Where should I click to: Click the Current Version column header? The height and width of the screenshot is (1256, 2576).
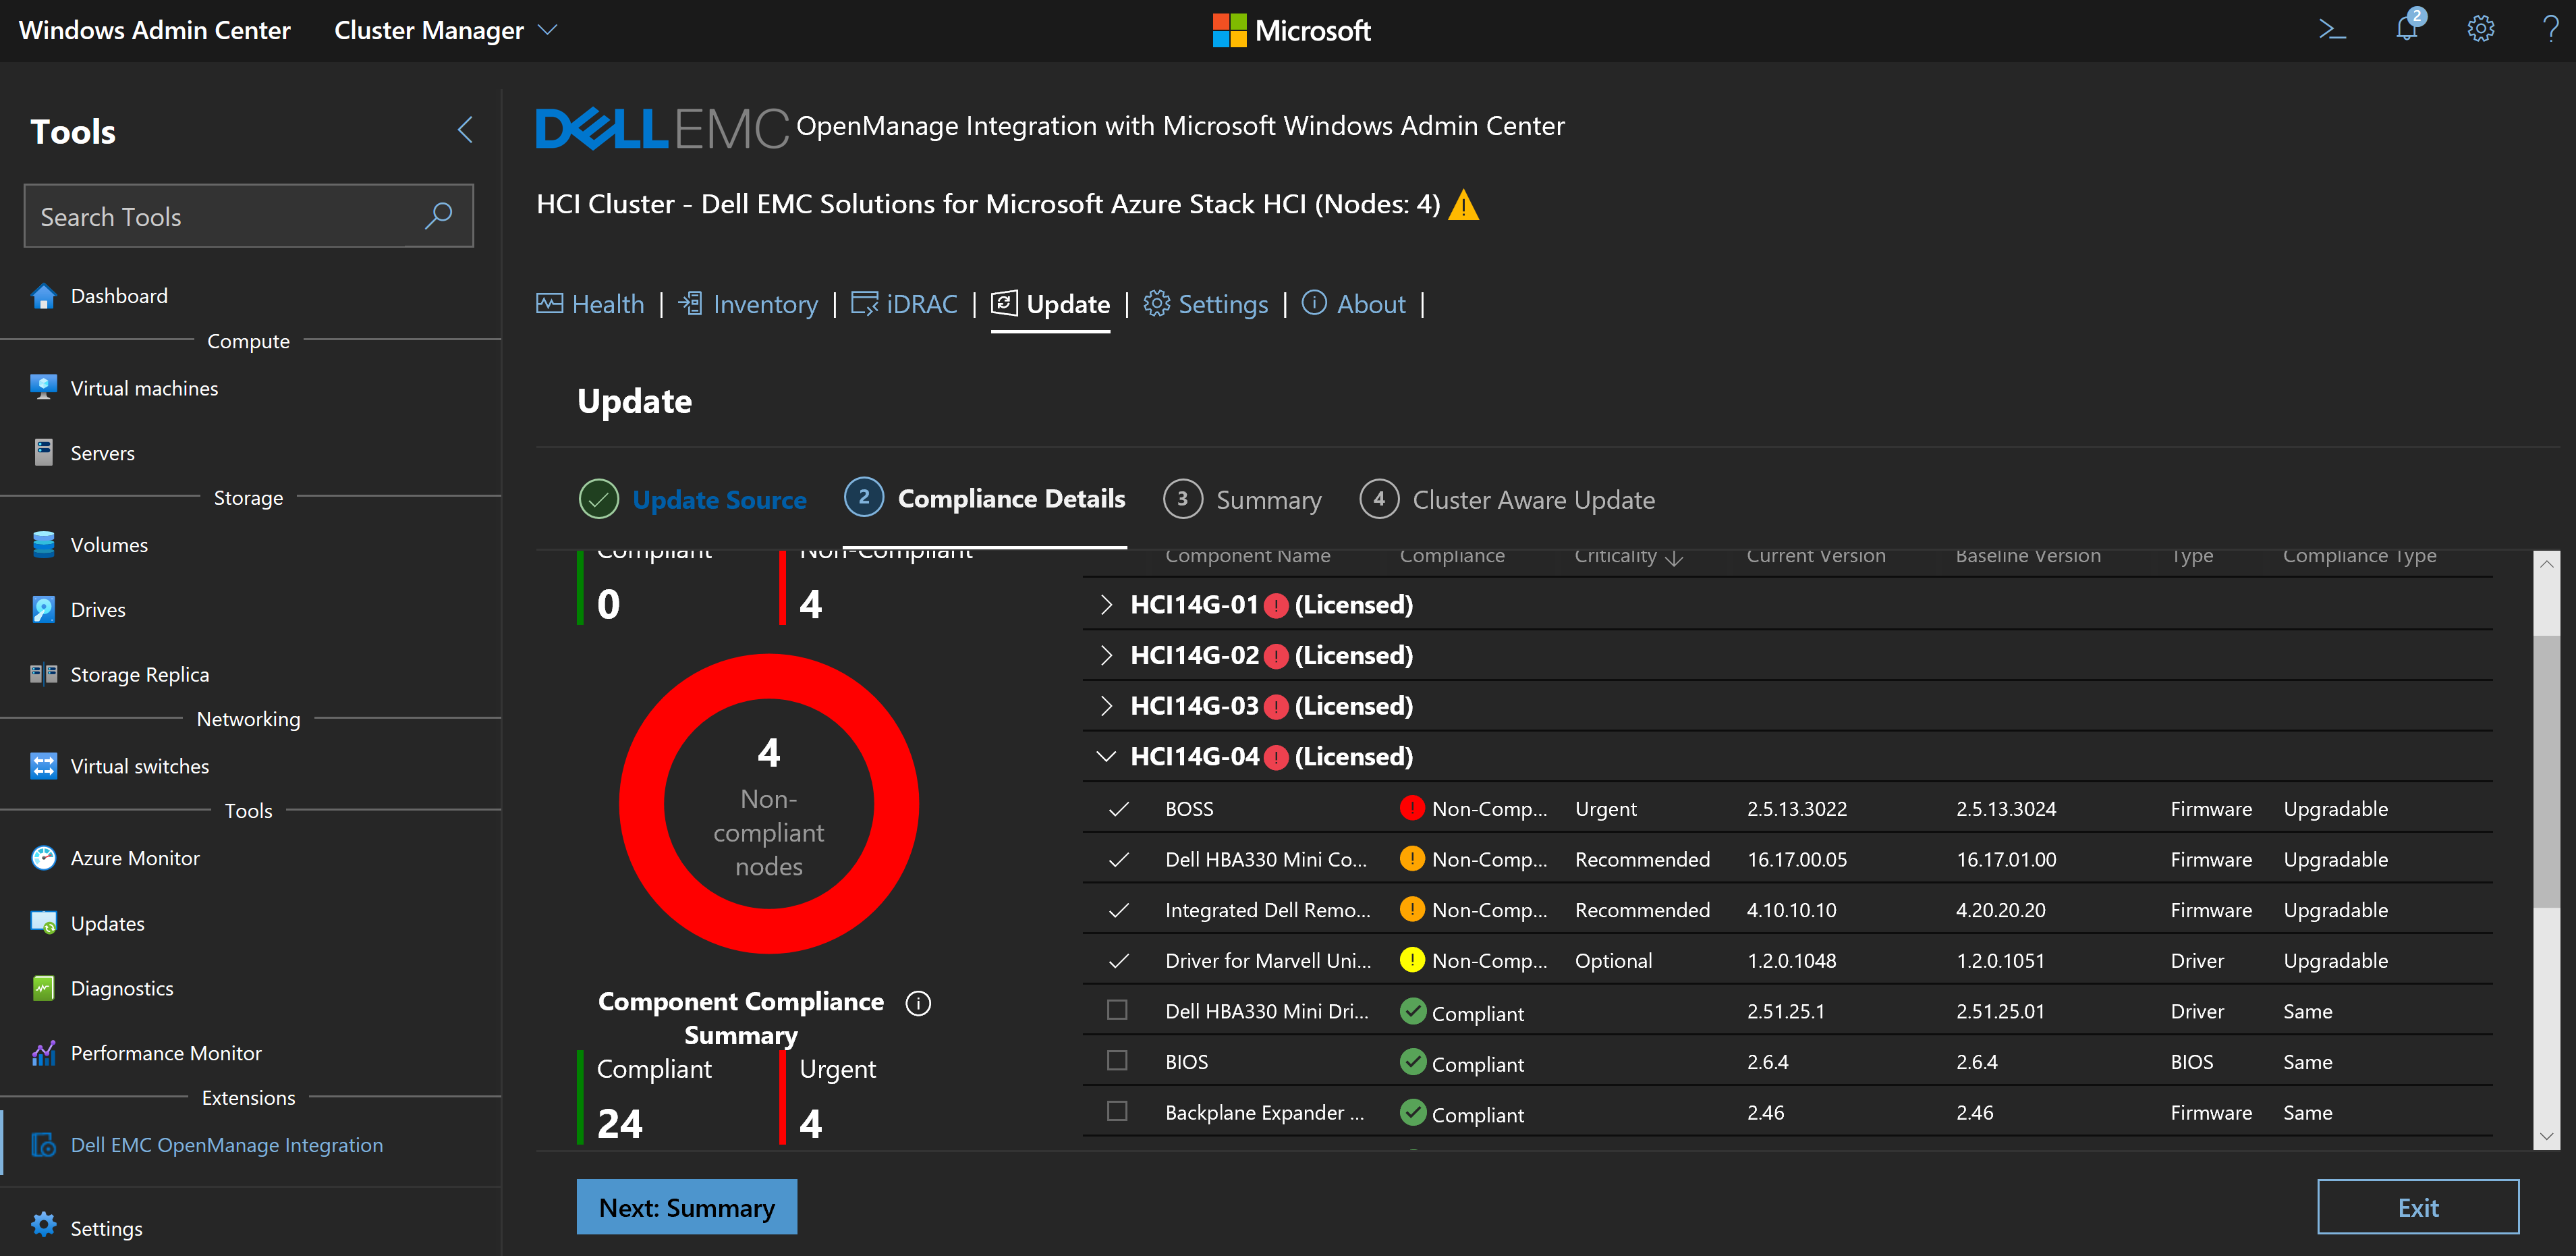pos(1816,556)
